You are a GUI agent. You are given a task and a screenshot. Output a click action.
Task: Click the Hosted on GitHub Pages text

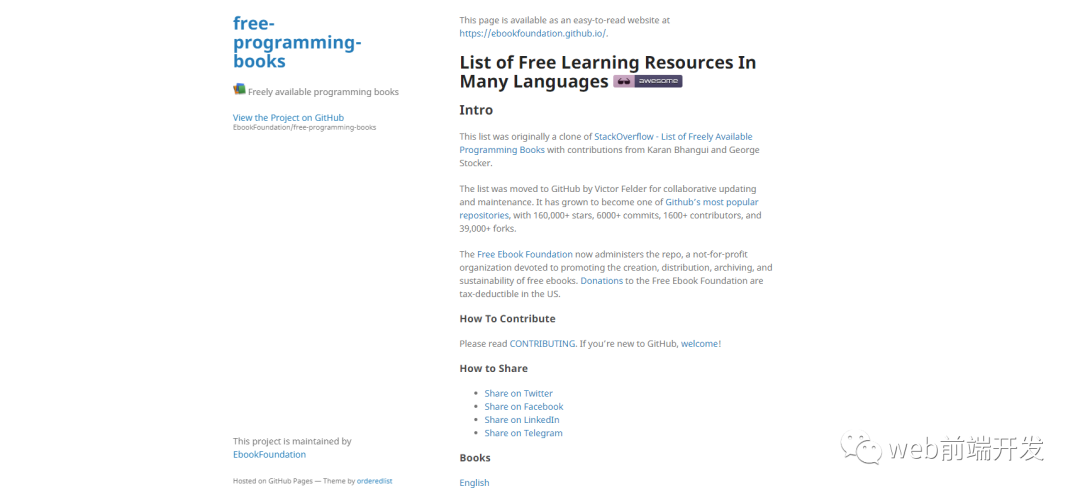[272, 482]
